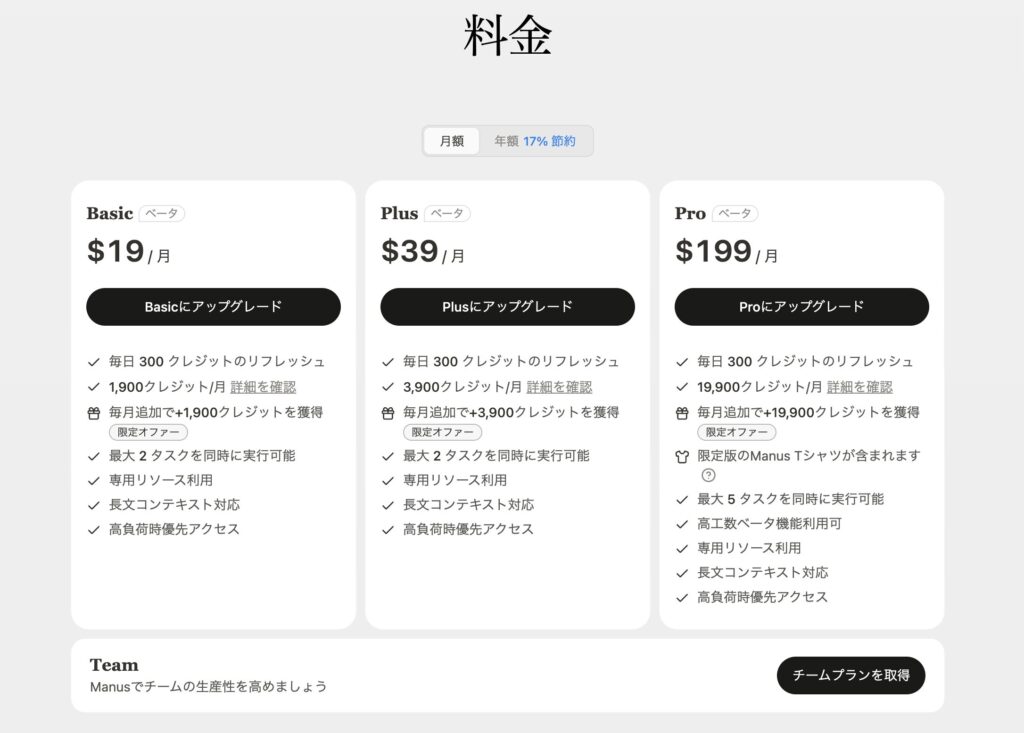Click 毎月追加で+19,900クレジットを獲得 text
Viewport: 1024px width, 733px height.
coord(808,413)
